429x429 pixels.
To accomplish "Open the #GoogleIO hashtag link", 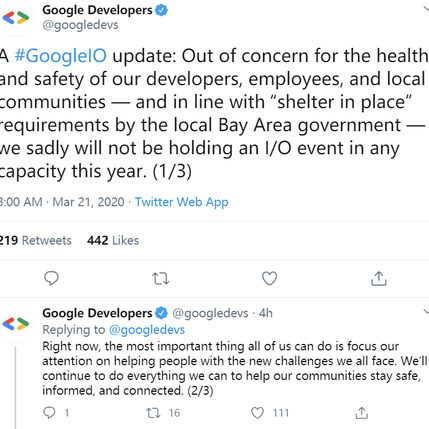I will pyautogui.click(x=61, y=56).
